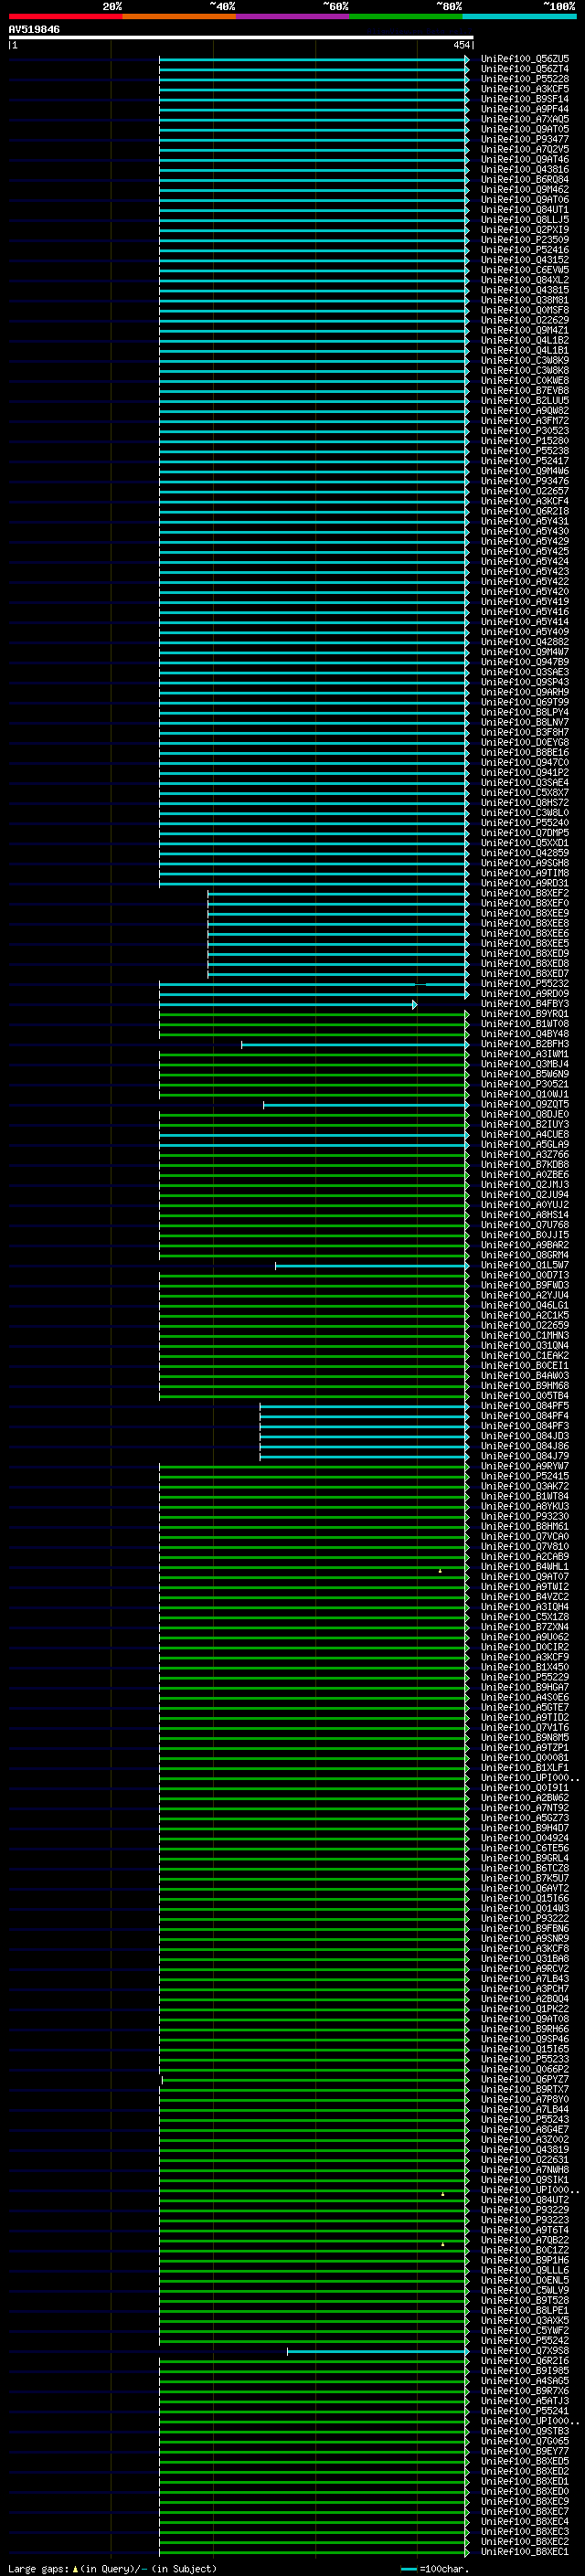Select hit UniRef100_B9EY77
Image resolution: width=585 pixels, height=2576 pixels.
click(x=524, y=2451)
